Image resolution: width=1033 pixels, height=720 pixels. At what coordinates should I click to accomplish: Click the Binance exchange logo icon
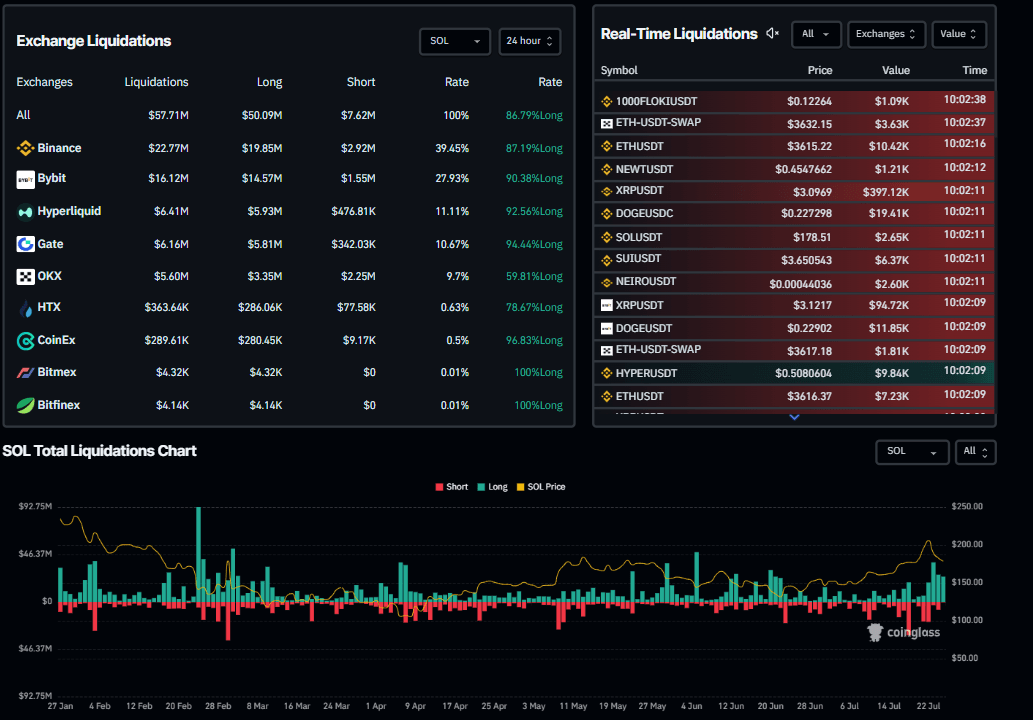[26, 148]
